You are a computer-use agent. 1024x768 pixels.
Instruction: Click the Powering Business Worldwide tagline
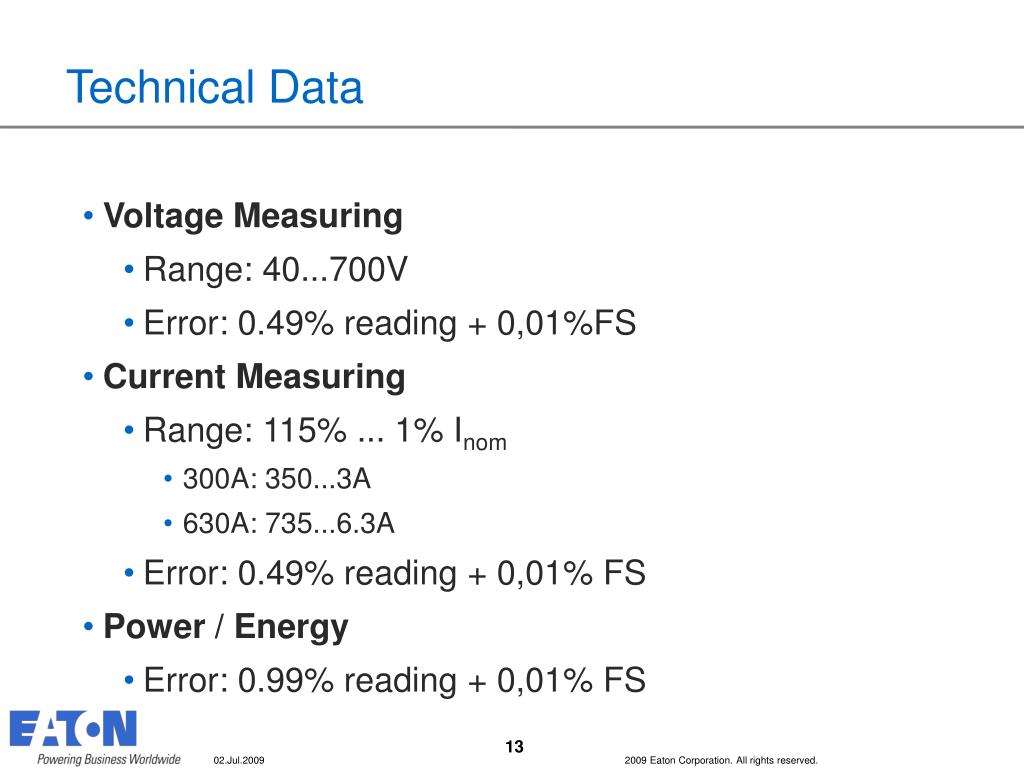108,759
